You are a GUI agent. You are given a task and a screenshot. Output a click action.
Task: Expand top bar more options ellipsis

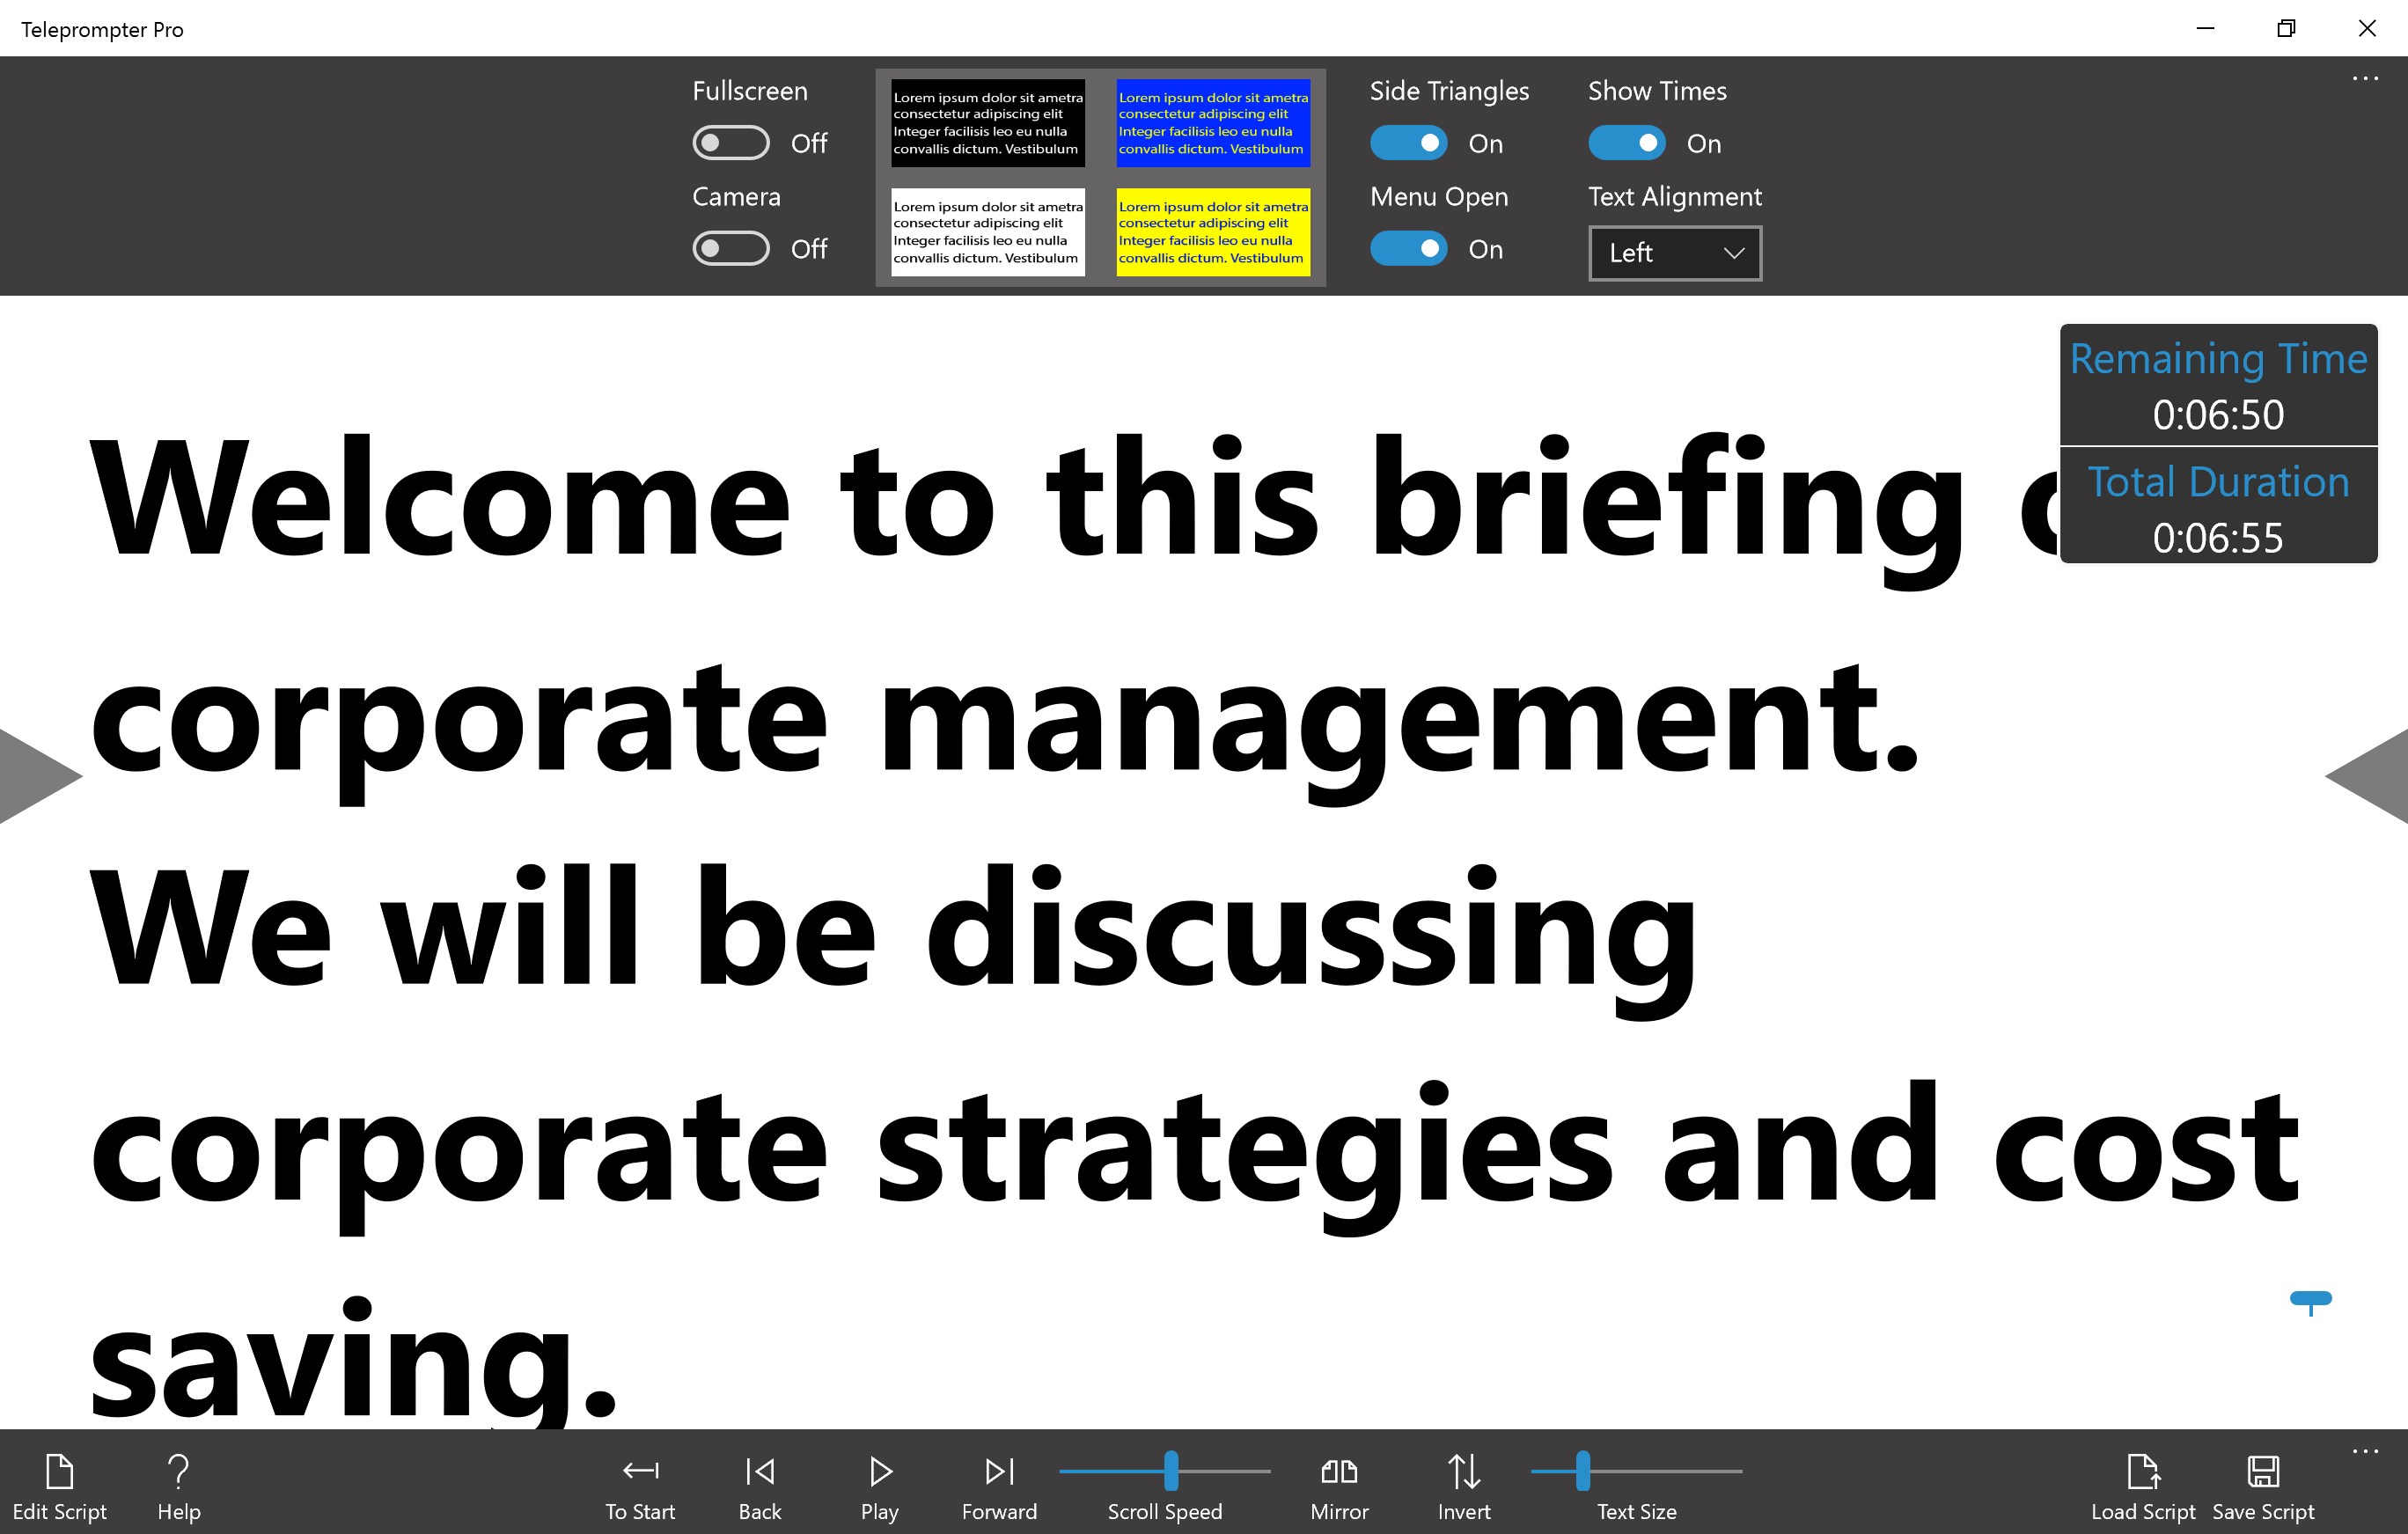[2364, 78]
